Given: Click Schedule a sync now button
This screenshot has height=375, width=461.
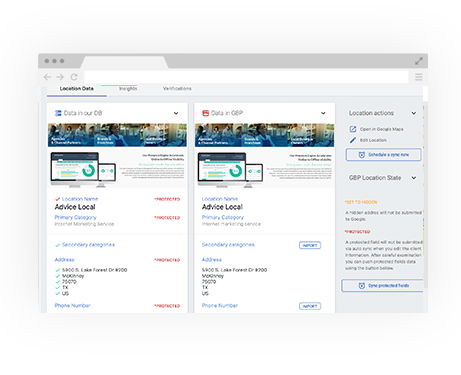Looking at the screenshot, I should click(383, 155).
